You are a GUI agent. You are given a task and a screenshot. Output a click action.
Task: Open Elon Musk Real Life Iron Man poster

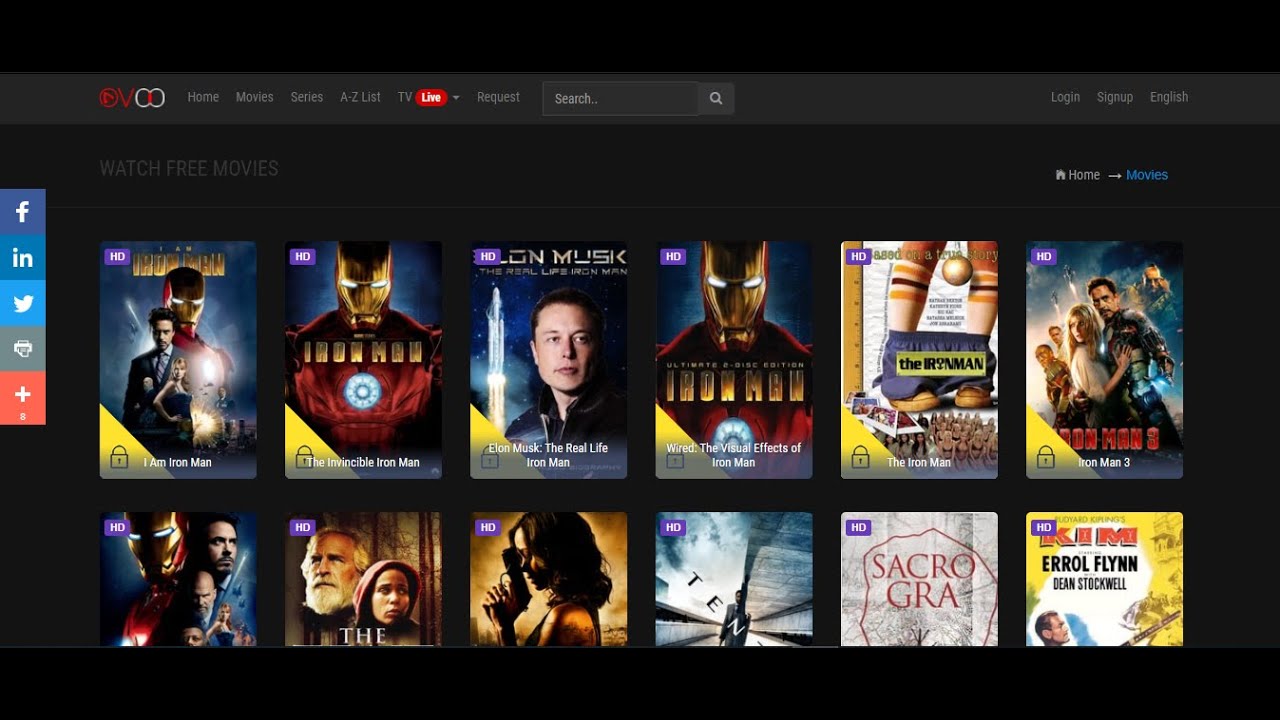pos(549,360)
